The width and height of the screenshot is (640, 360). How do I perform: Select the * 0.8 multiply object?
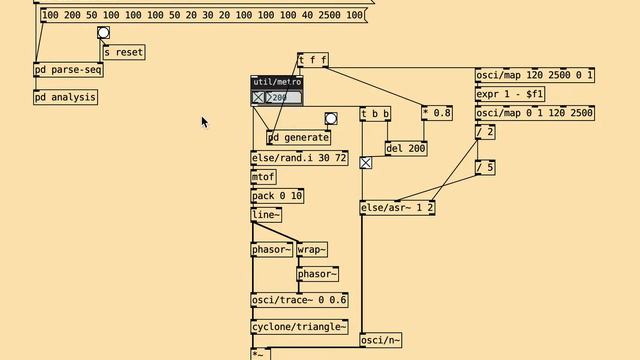coord(437,113)
